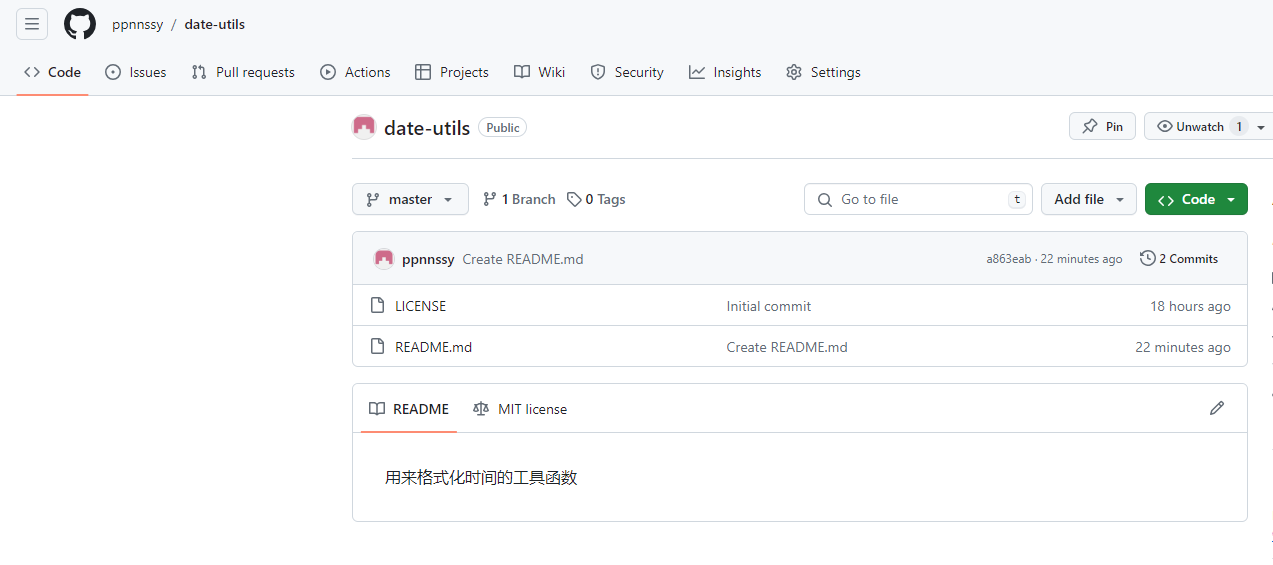Edit README using the pencil icon

click(1216, 408)
